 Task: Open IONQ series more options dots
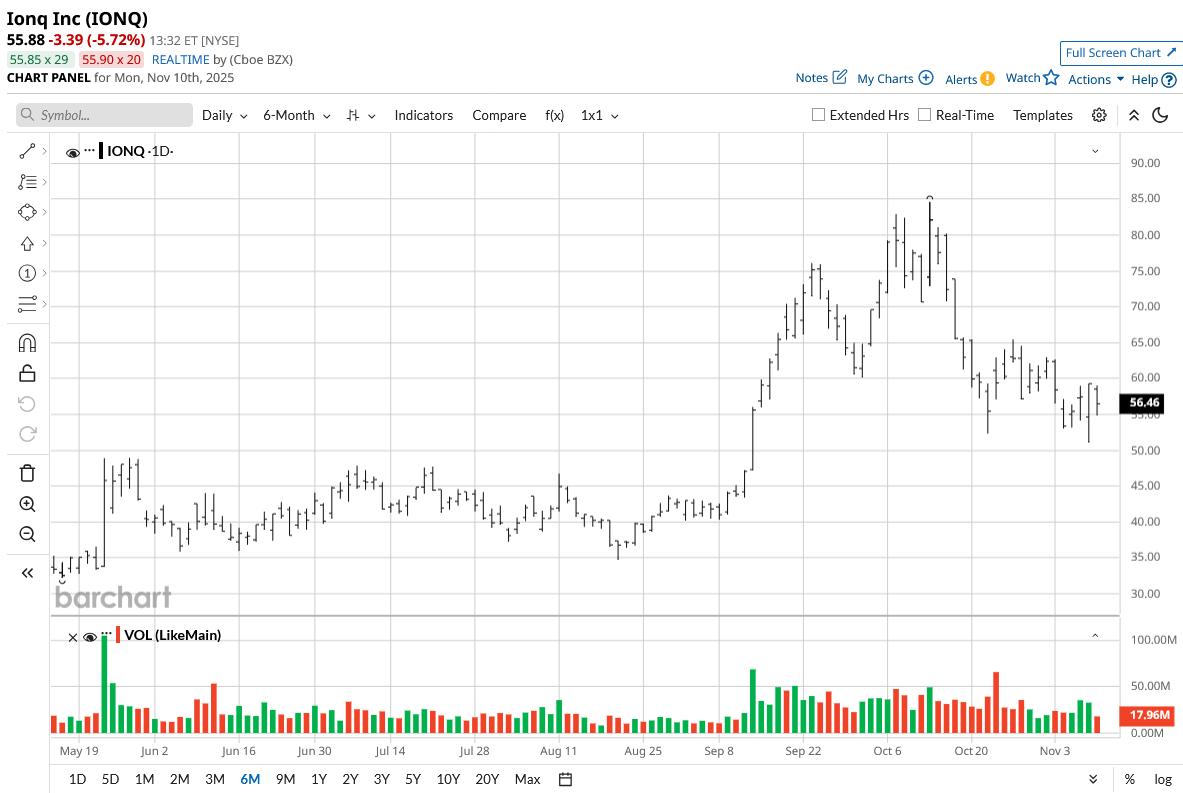tap(90, 149)
